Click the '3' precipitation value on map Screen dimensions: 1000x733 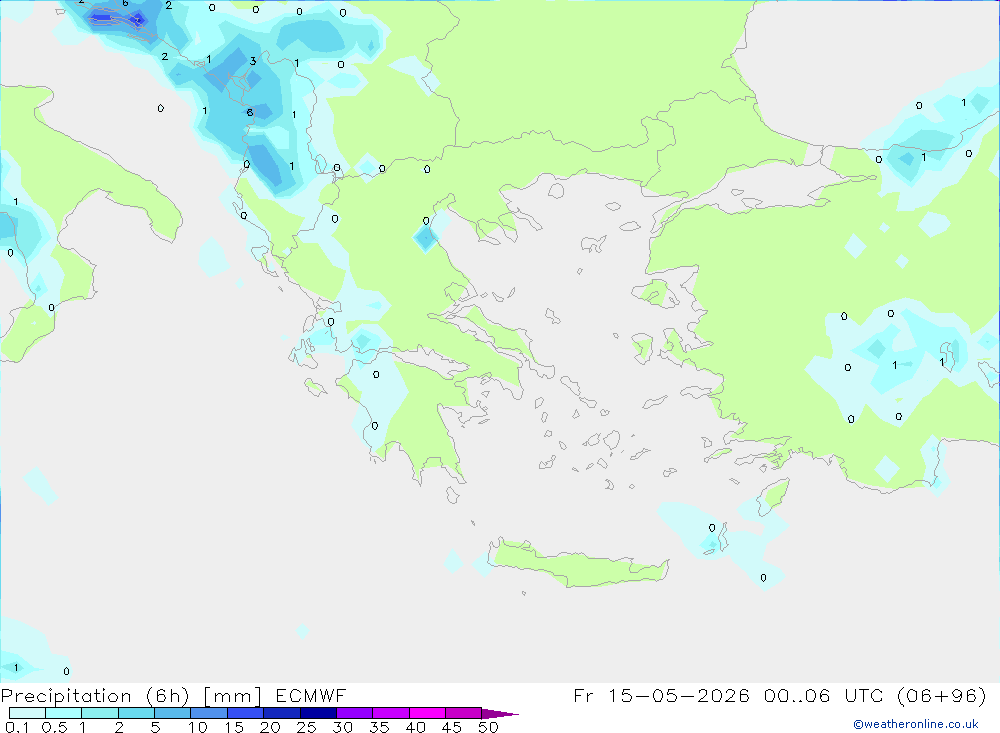(x=253, y=61)
